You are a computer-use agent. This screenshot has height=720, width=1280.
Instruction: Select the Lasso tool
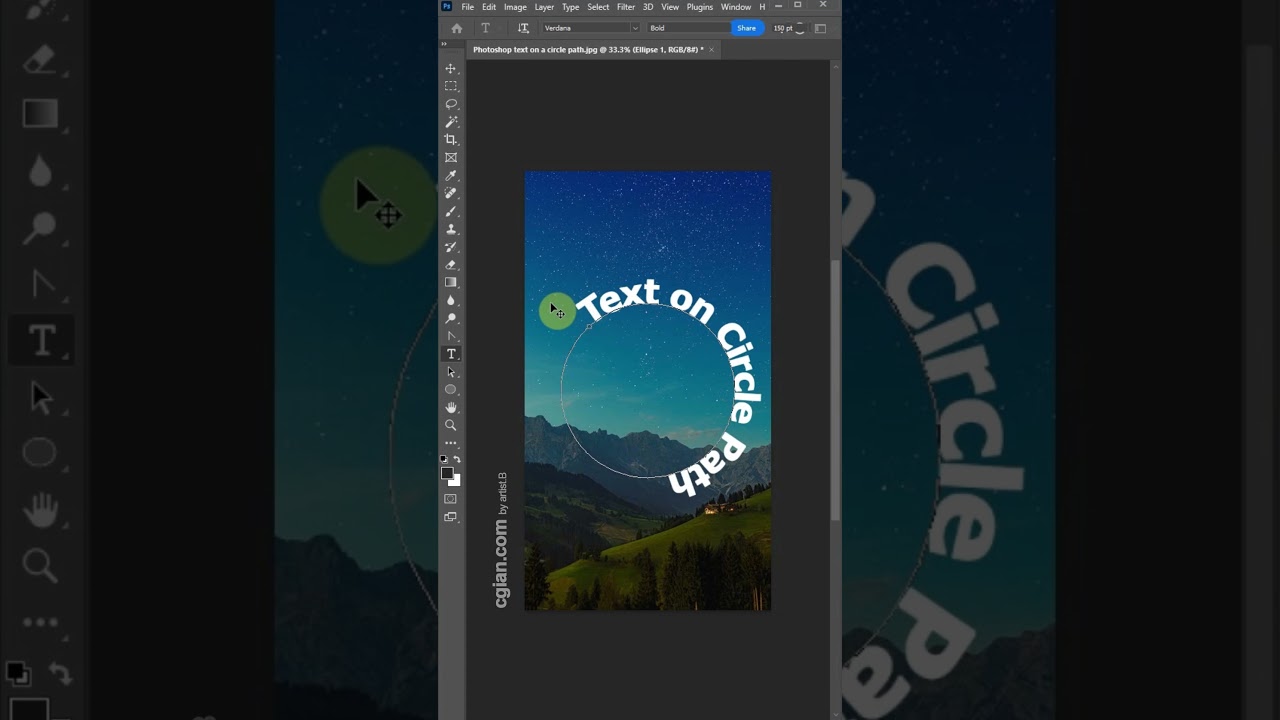click(x=451, y=104)
